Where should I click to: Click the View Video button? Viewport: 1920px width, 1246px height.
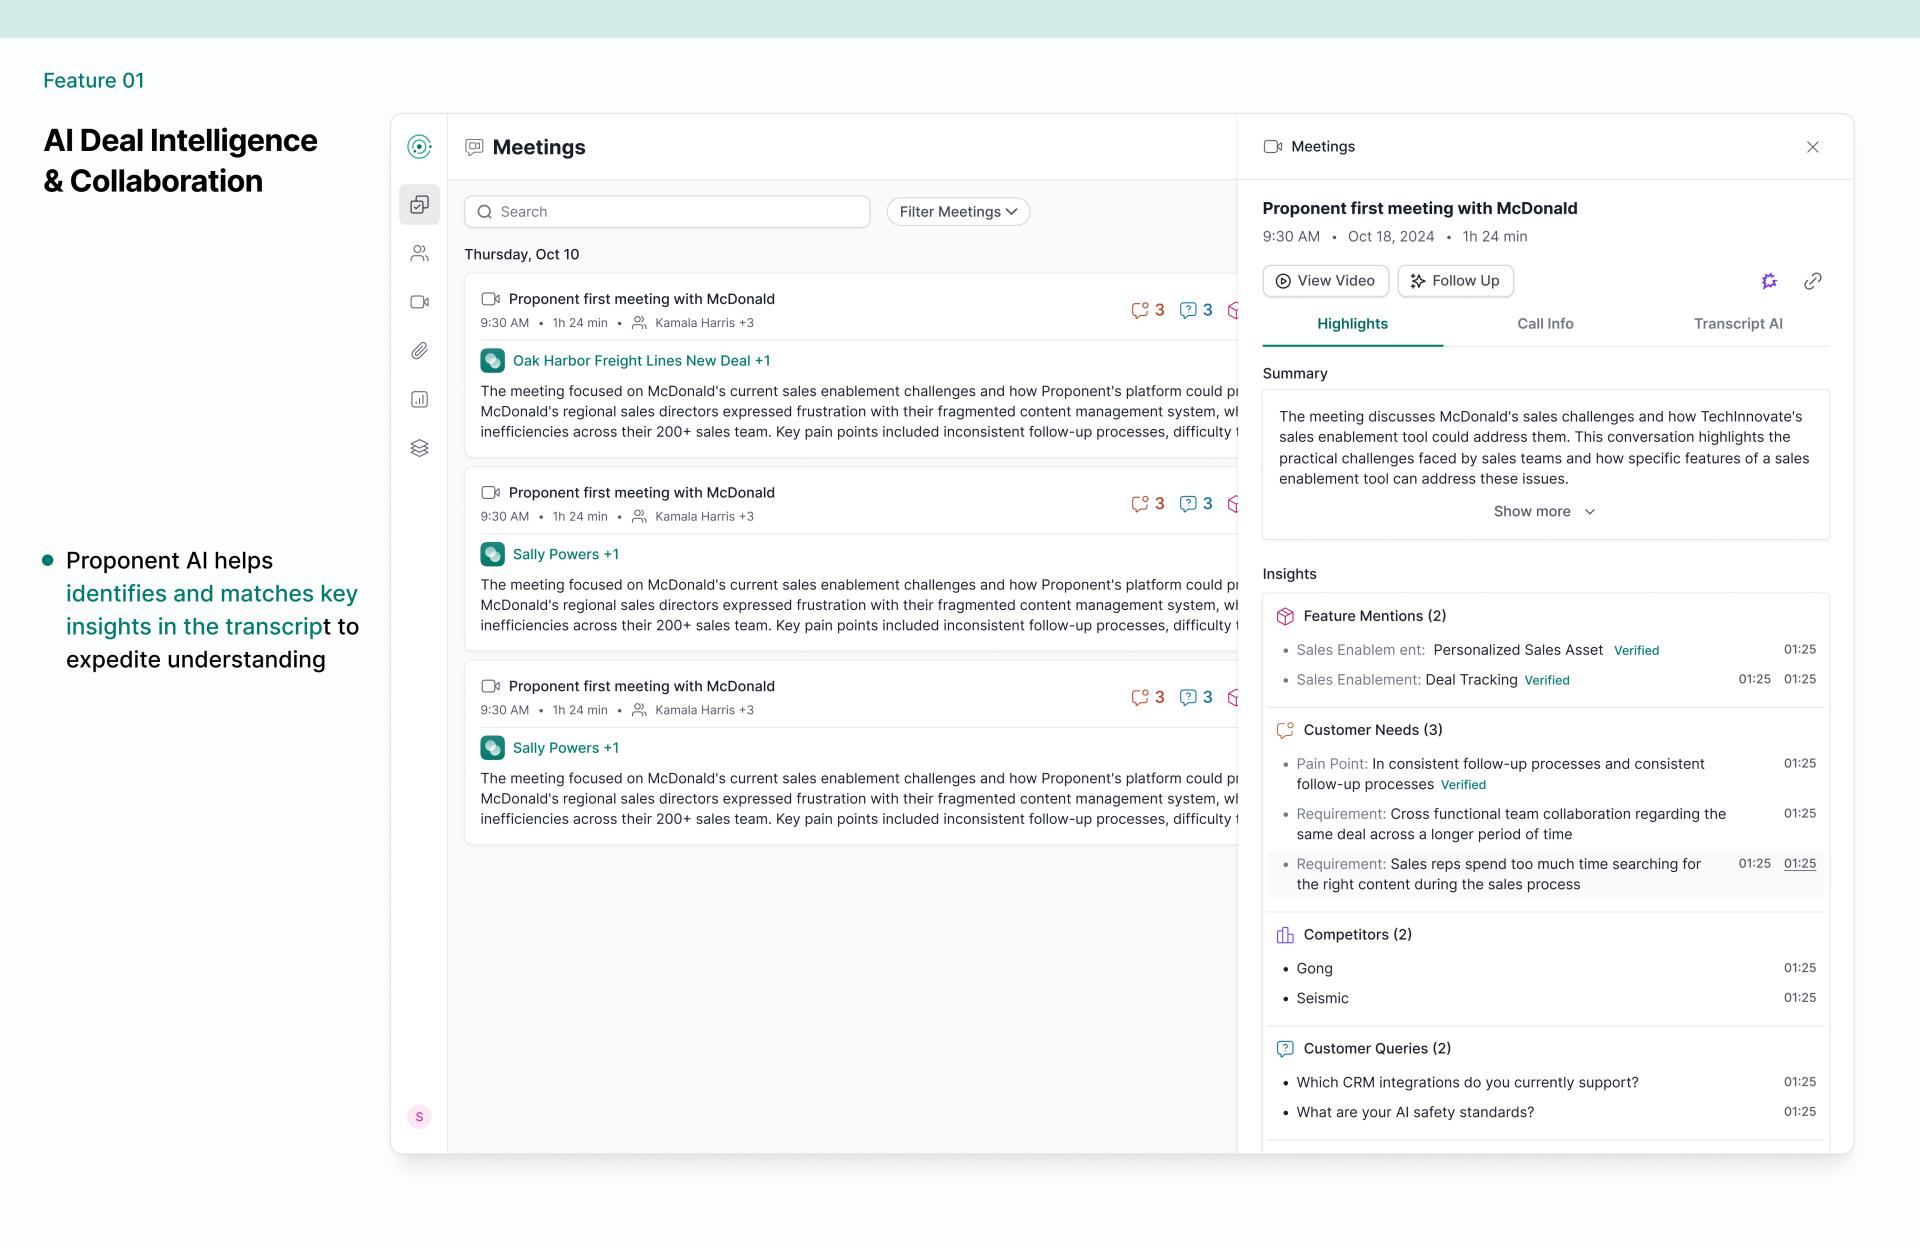pyautogui.click(x=1325, y=281)
